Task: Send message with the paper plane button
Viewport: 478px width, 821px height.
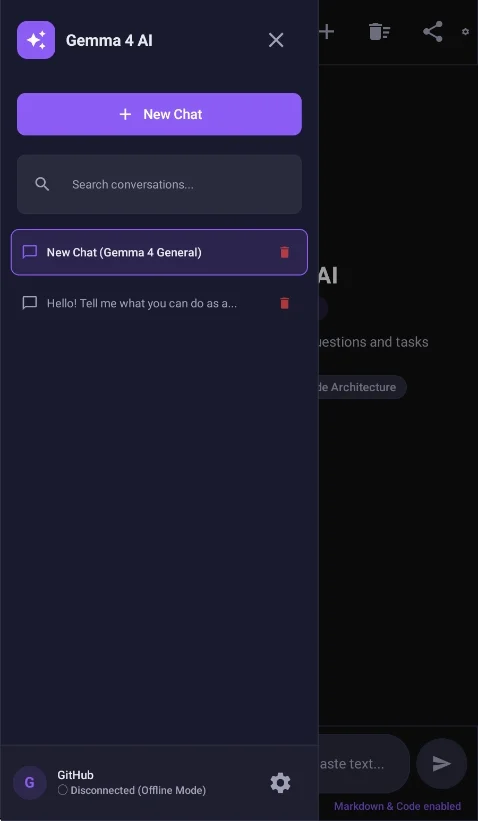Action: tap(441, 763)
